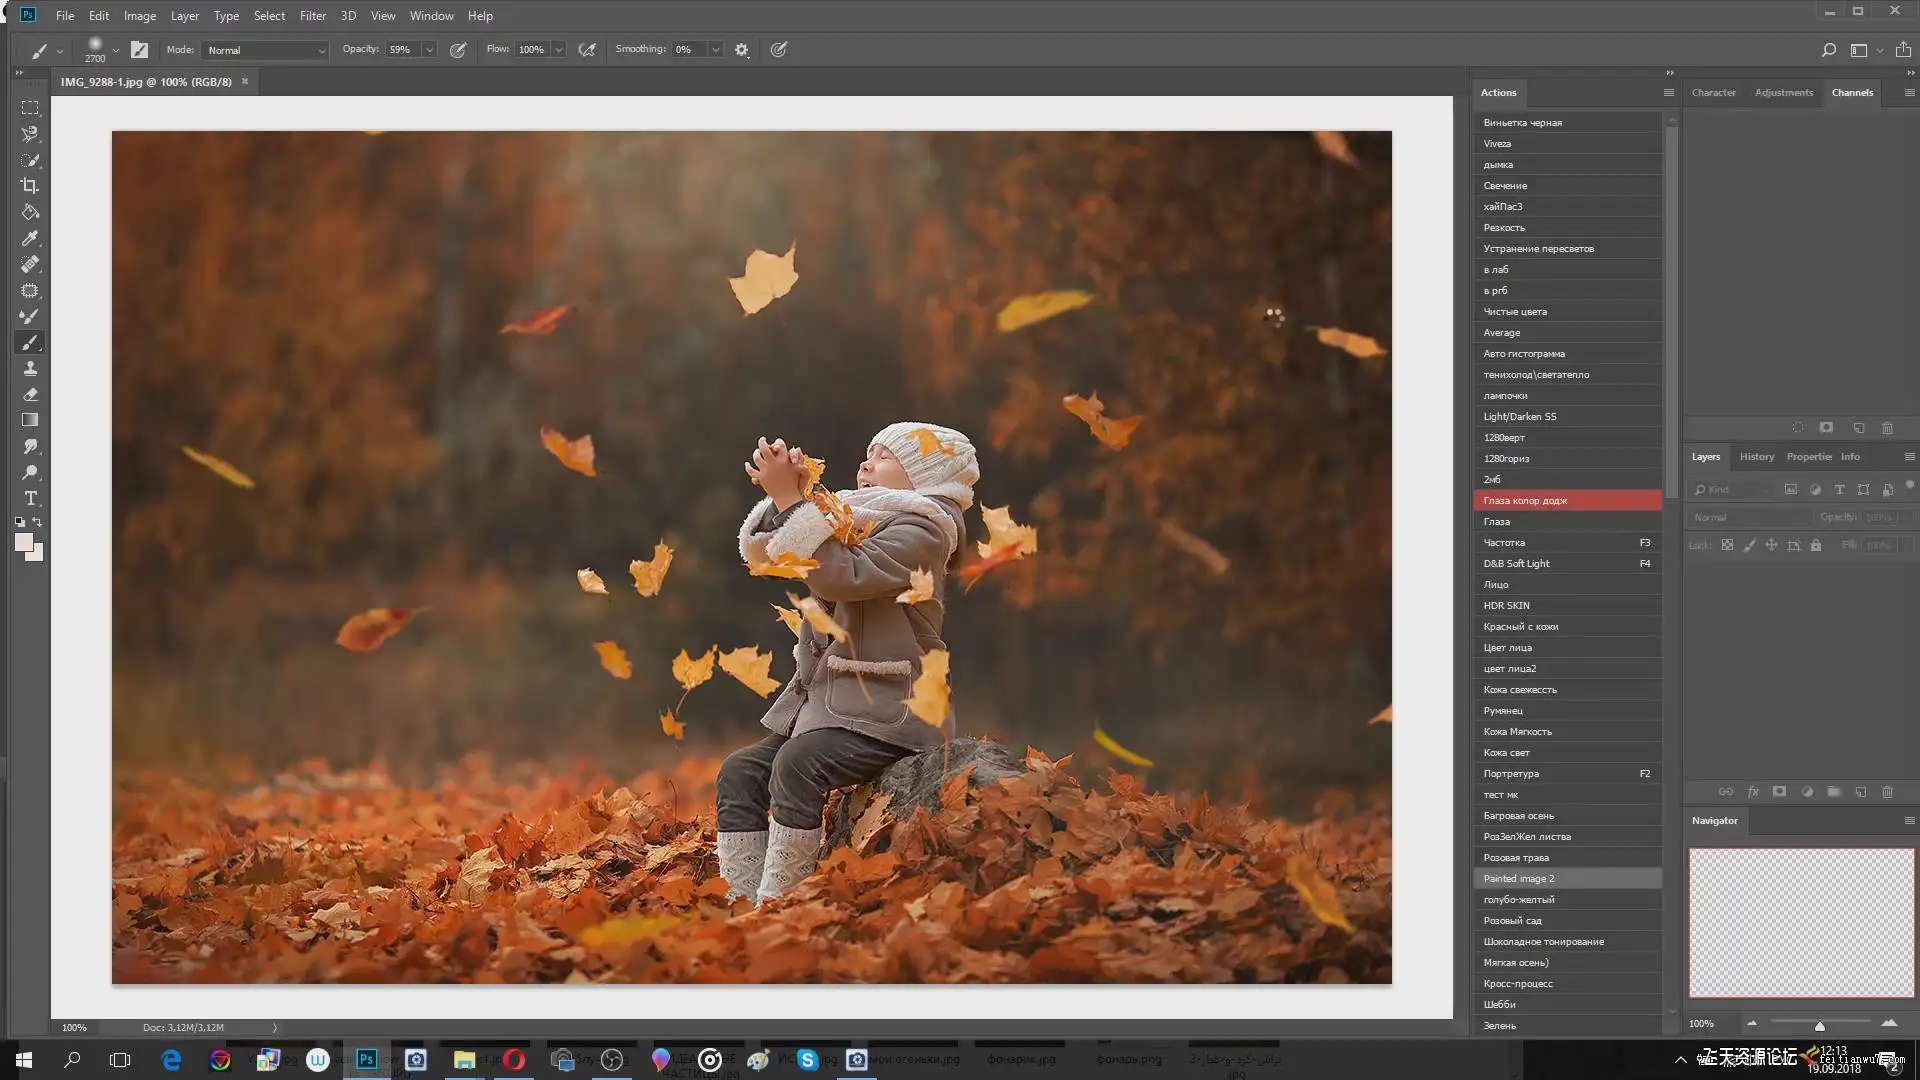Open the blending Mode dropdown
This screenshot has height=1080, width=1920.
coord(265,50)
